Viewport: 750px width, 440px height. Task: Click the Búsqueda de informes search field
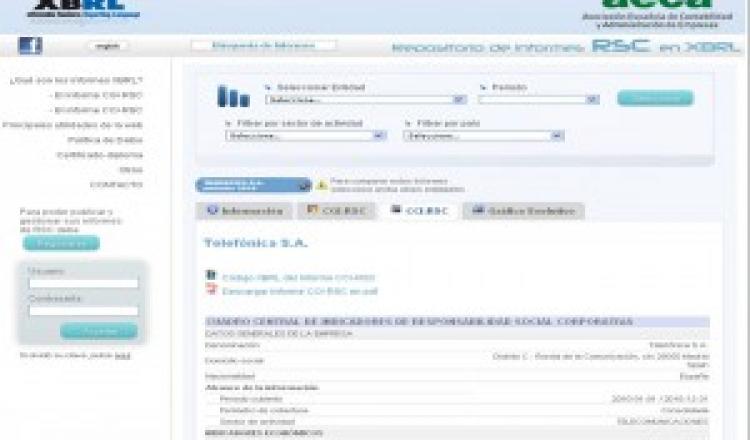tap(264, 46)
